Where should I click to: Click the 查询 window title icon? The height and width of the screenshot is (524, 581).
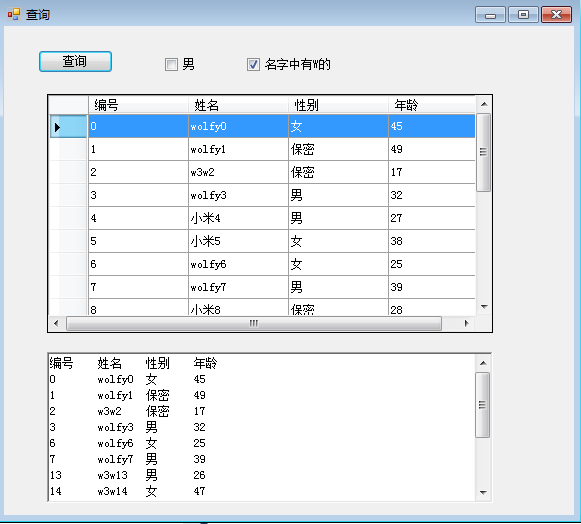click(14, 14)
